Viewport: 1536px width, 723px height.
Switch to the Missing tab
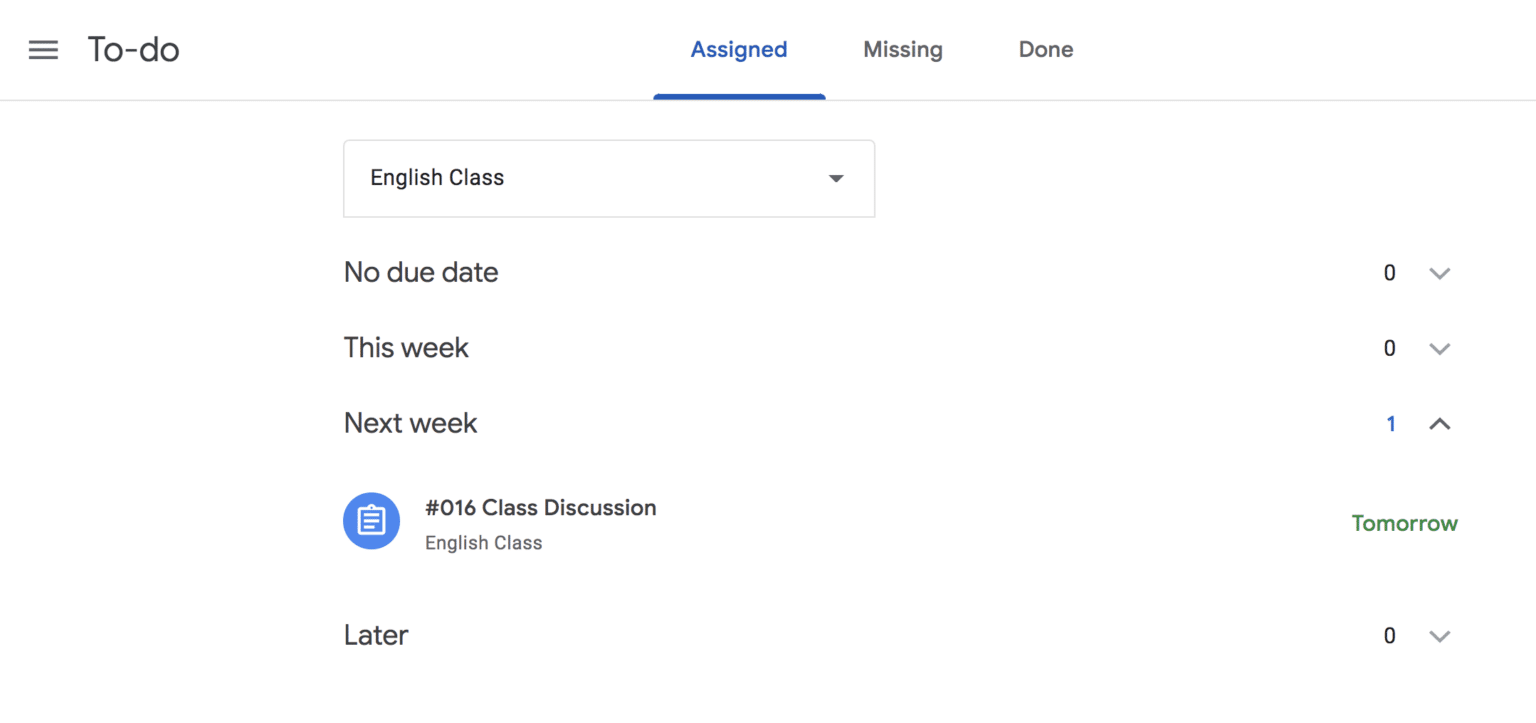click(902, 49)
